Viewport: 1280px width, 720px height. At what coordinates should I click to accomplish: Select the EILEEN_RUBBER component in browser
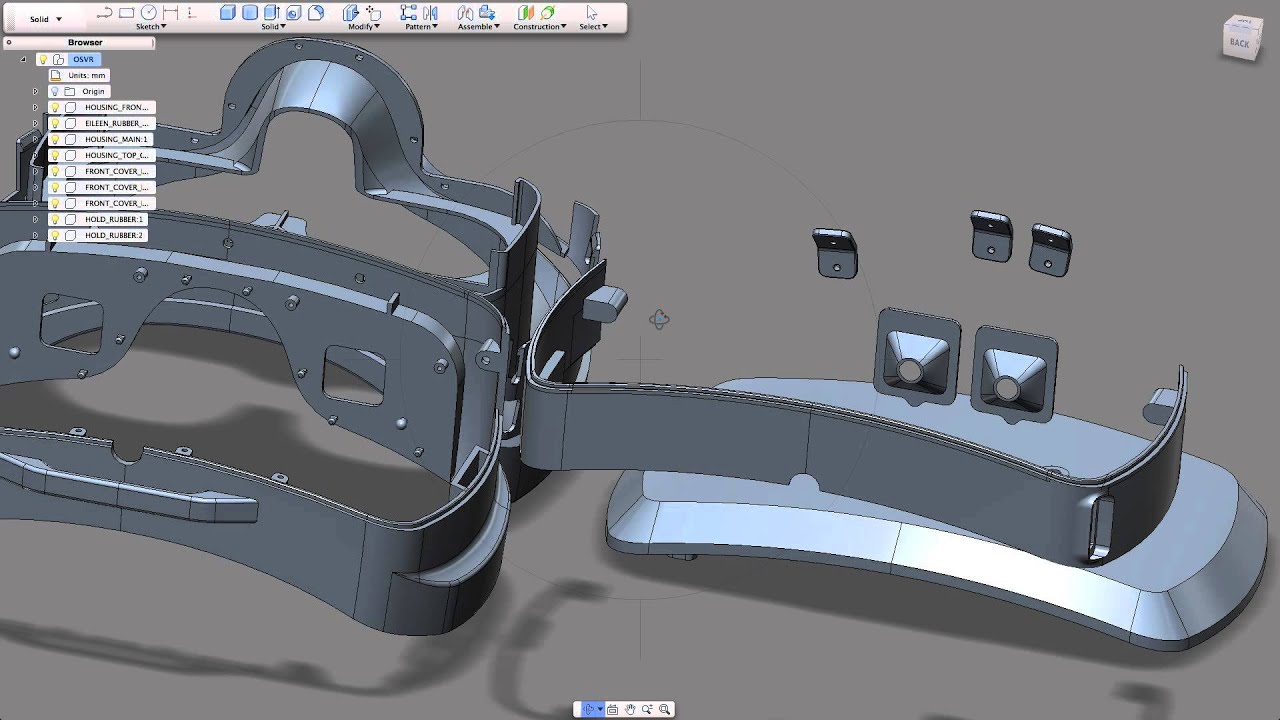pyautogui.click(x=116, y=123)
